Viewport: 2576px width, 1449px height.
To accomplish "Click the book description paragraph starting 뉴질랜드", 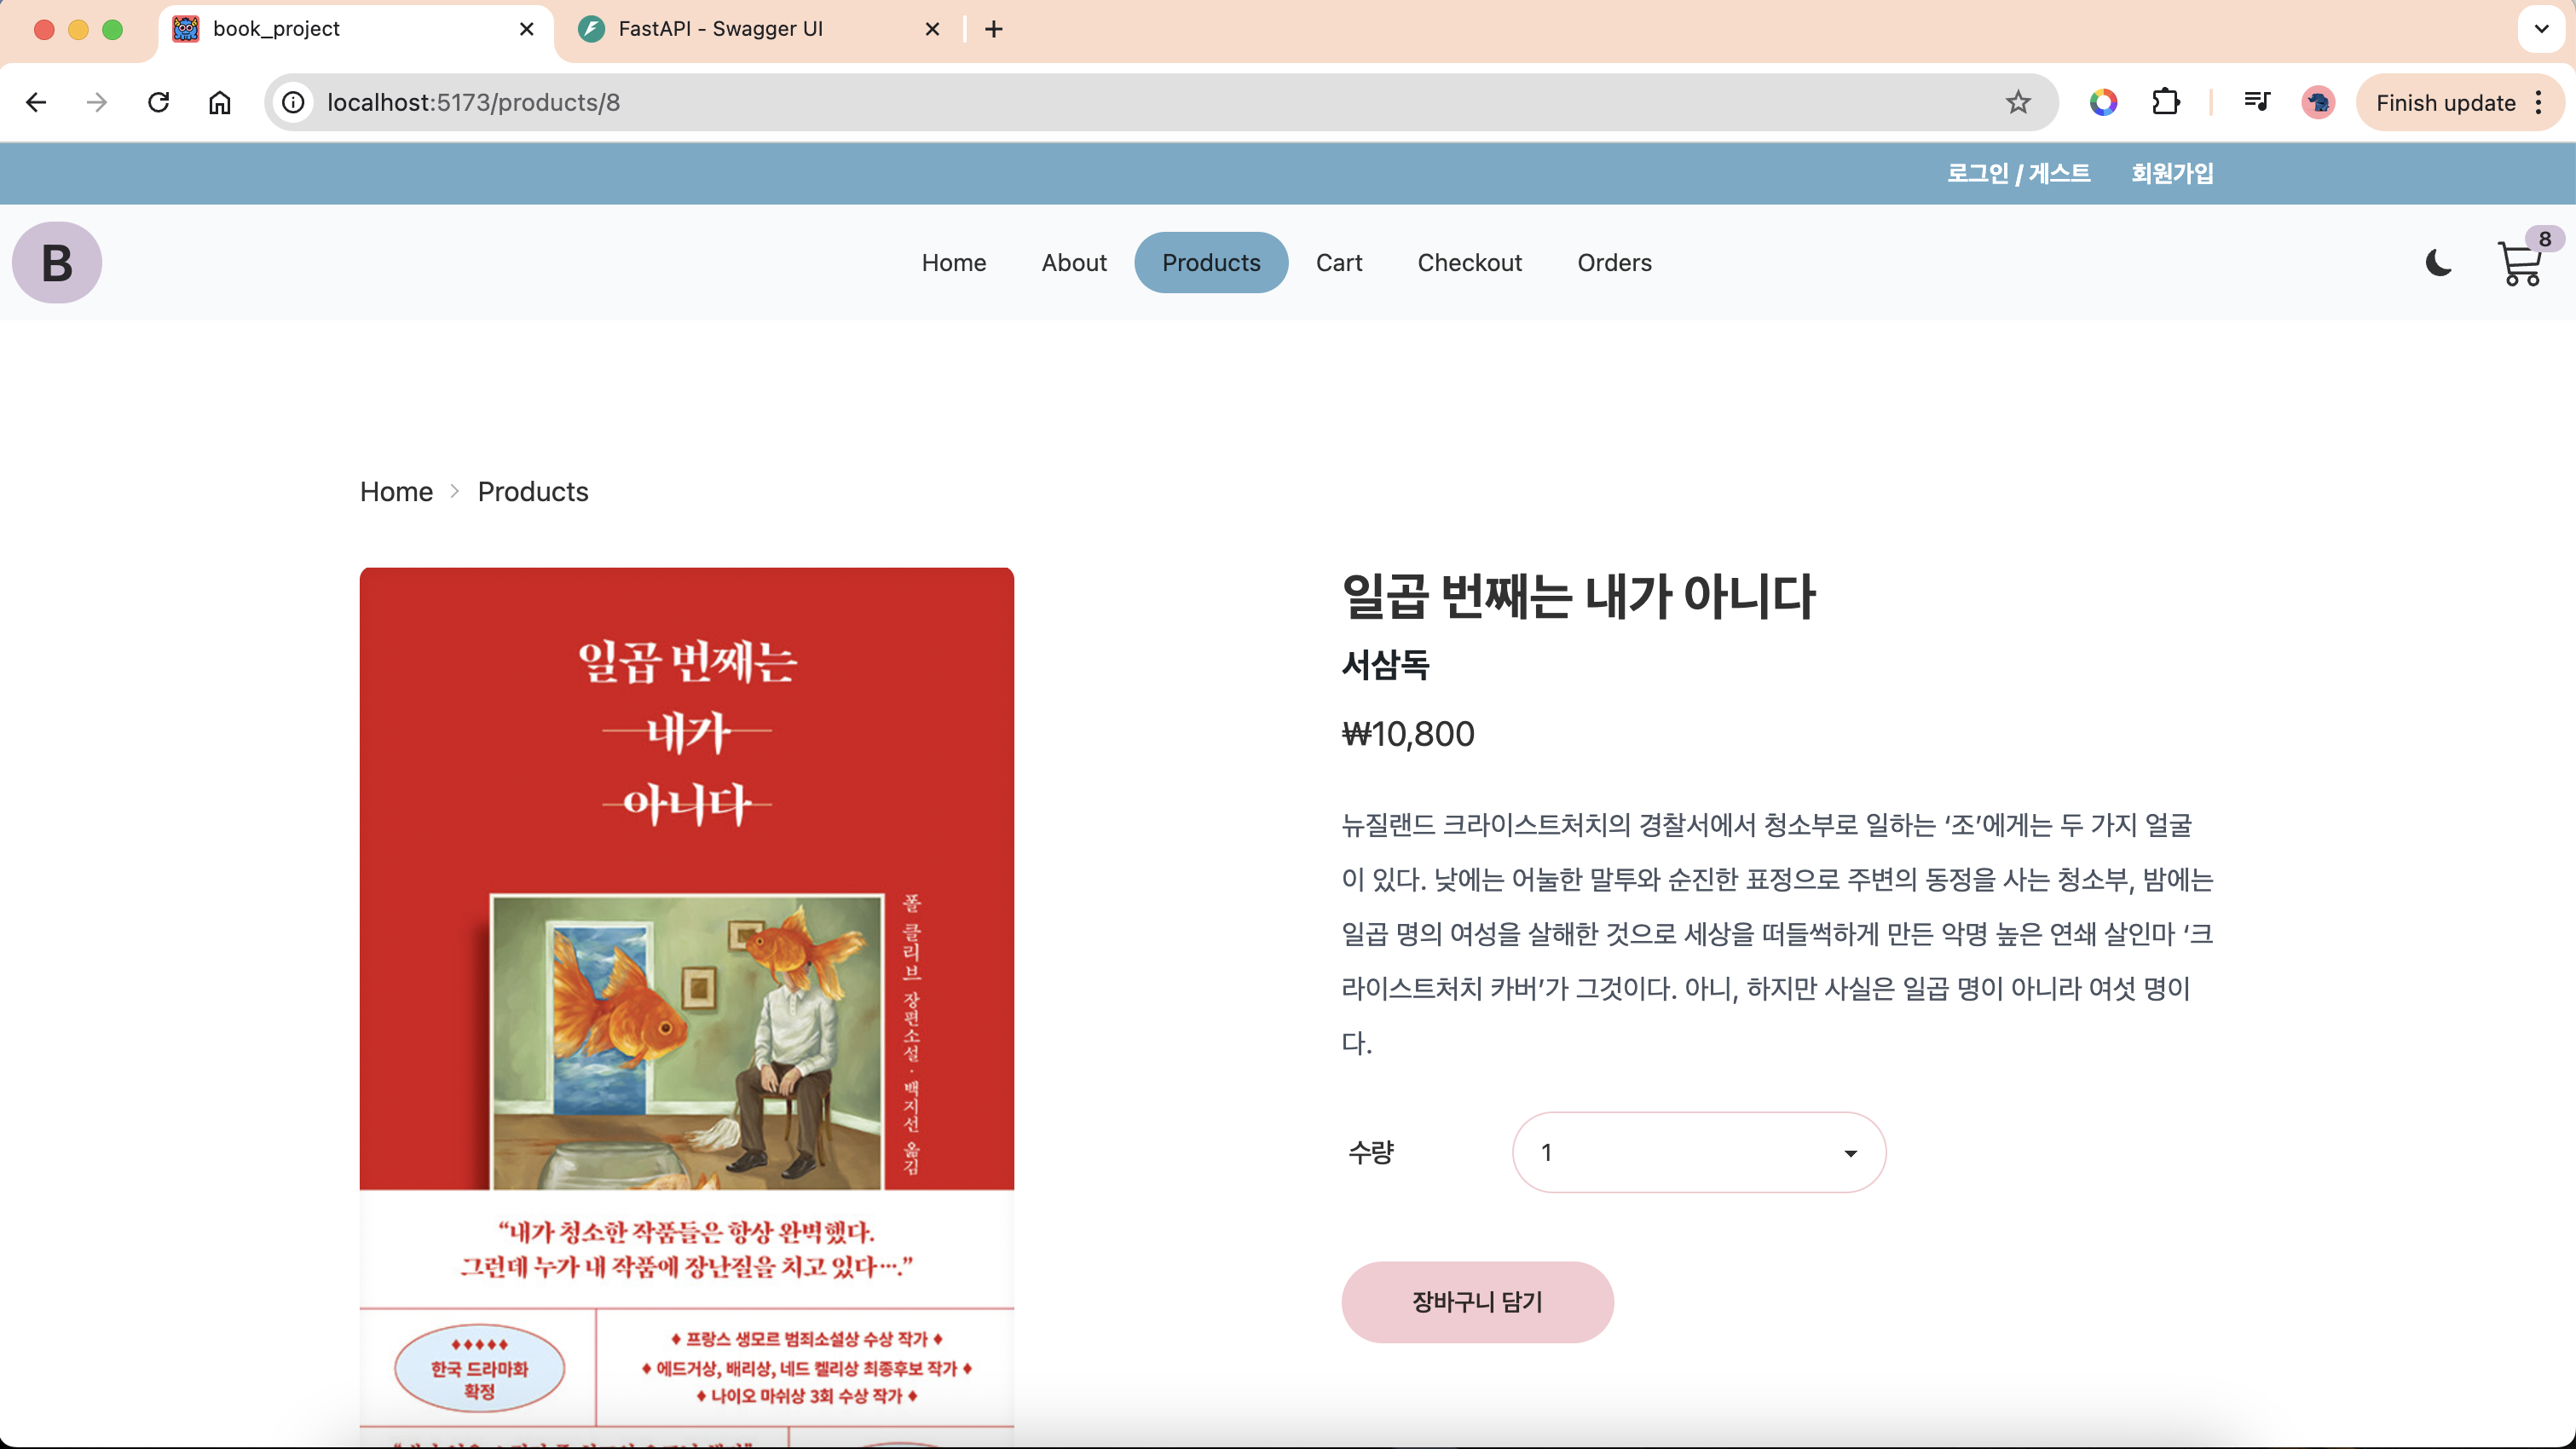I will (1777, 933).
